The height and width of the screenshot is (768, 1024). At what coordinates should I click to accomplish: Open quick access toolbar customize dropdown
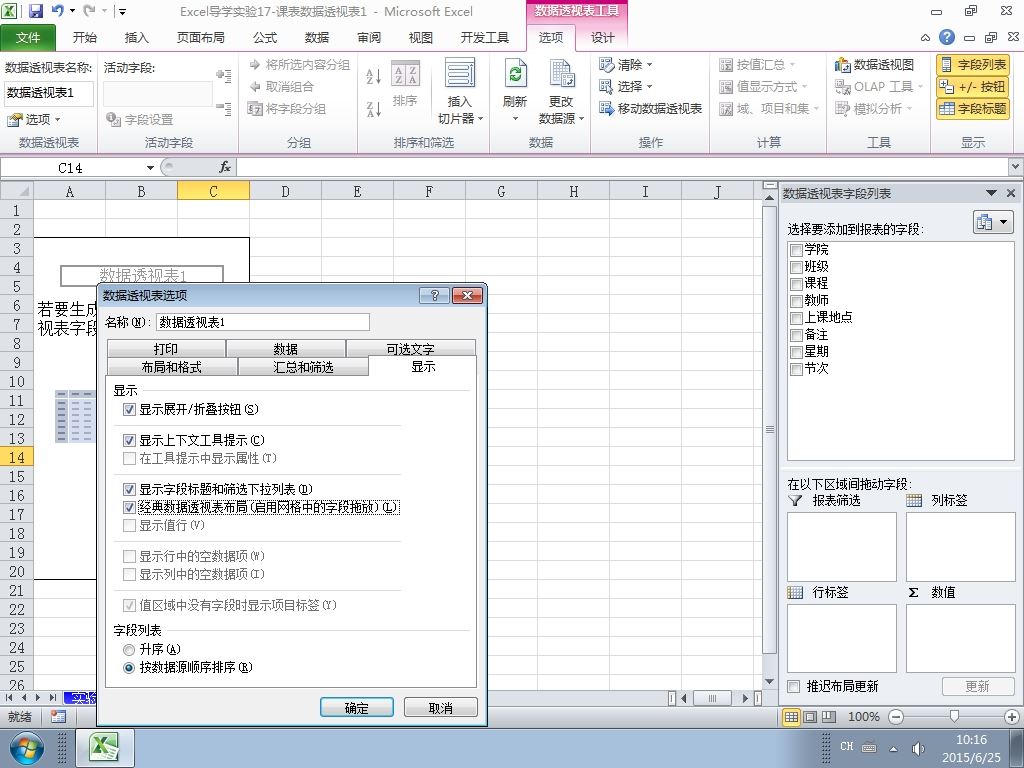click(x=123, y=11)
